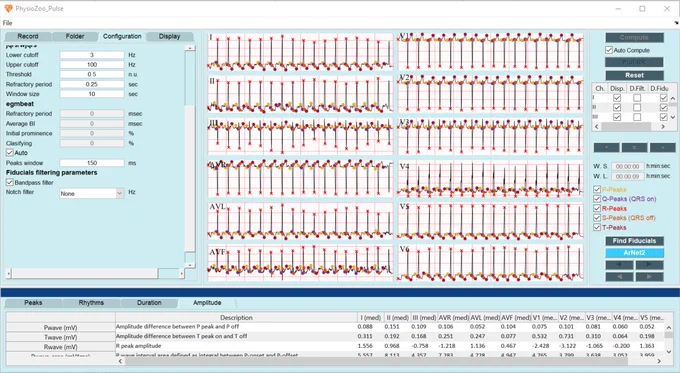Disable the Bandpass filter checkbox
The width and height of the screenshot is (680, 373).
tap(10, 183)
